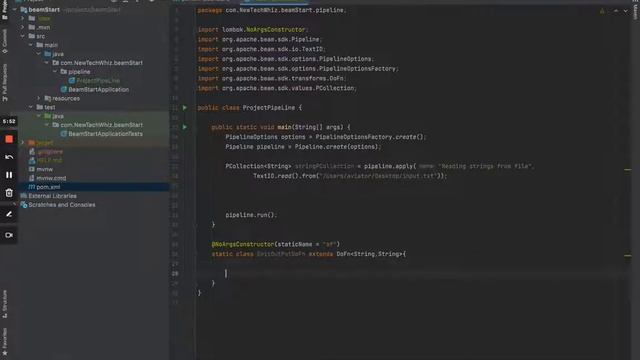Click the lombok.NoArgsConstructor import line

point(253,30)
